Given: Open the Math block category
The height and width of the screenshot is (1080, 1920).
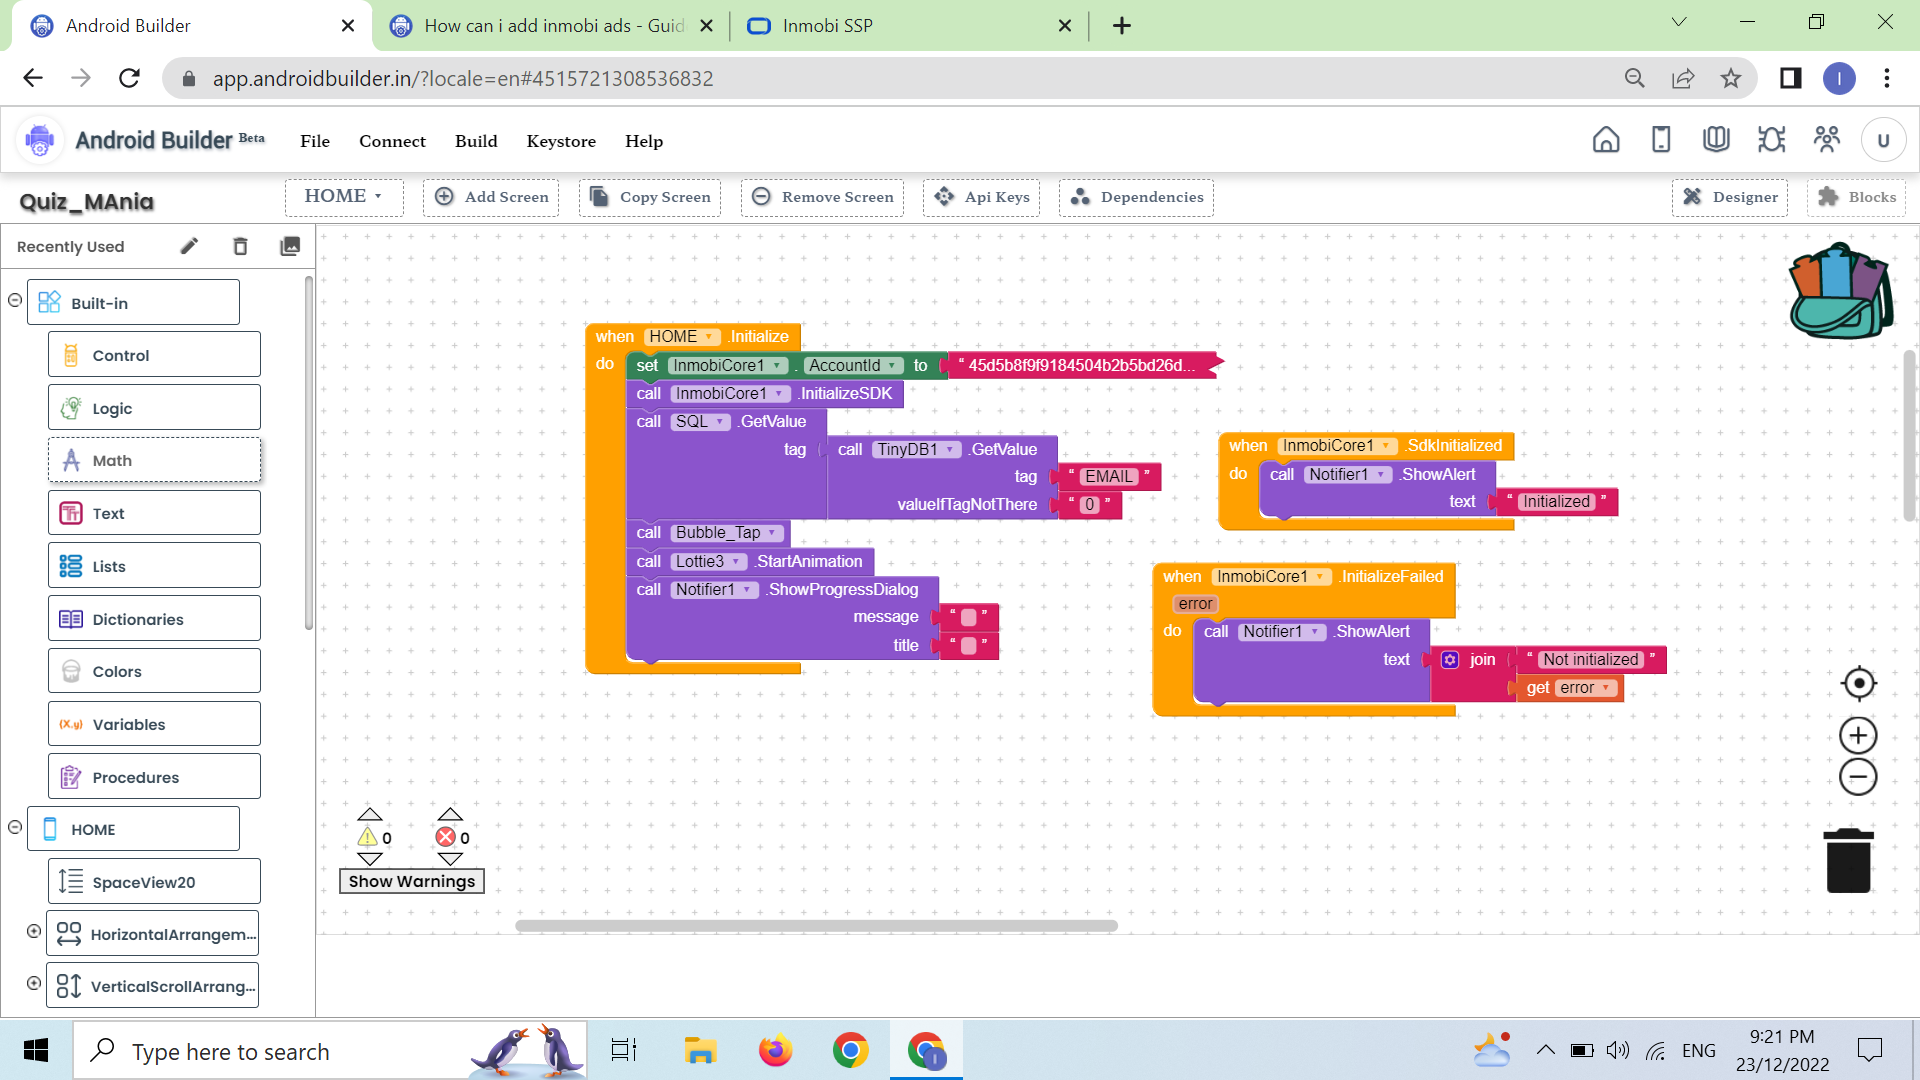Looking at the screenshot, I should coord(154,460).
